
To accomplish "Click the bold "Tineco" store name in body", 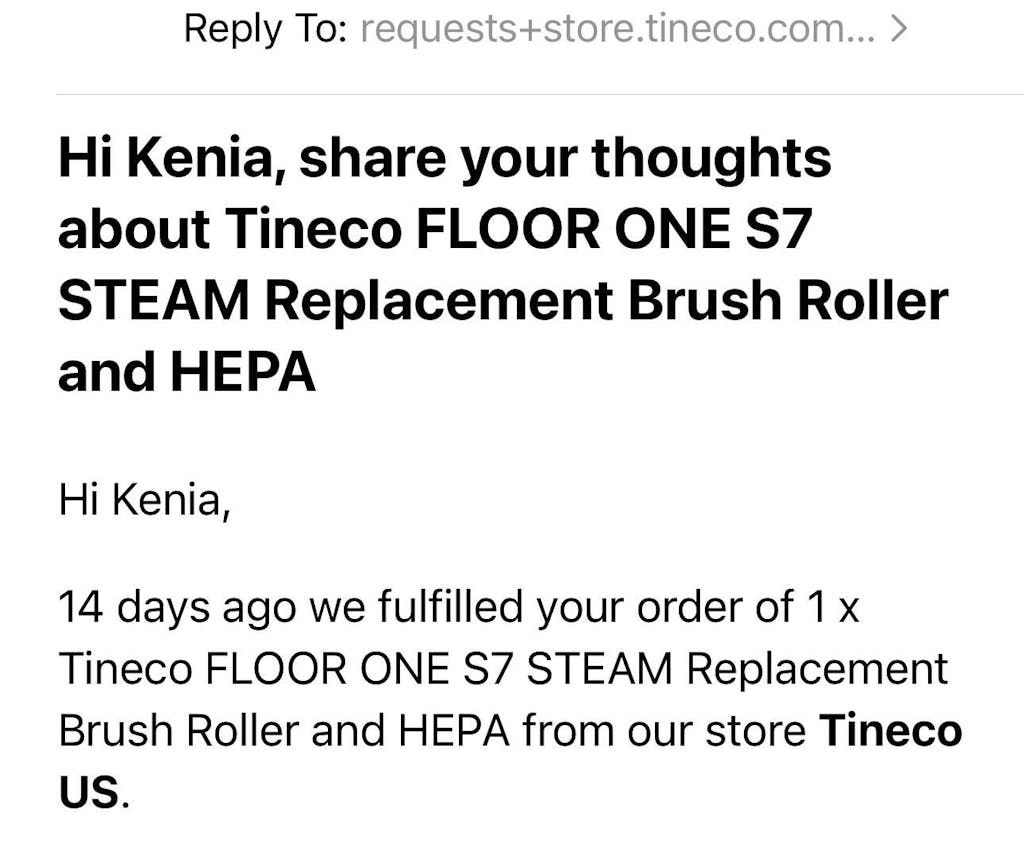I will [890, 731].
